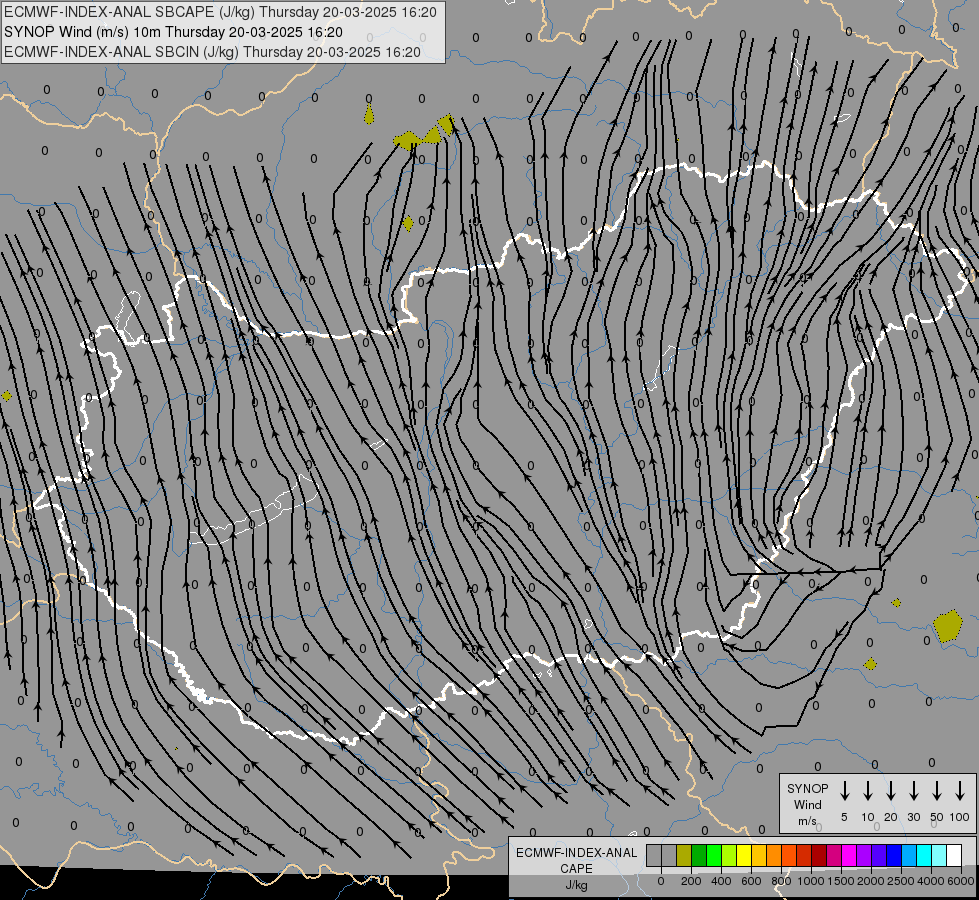Click the 10 m/s wind arrow in legend
The image size is (979, 900).
coord(867,791)
